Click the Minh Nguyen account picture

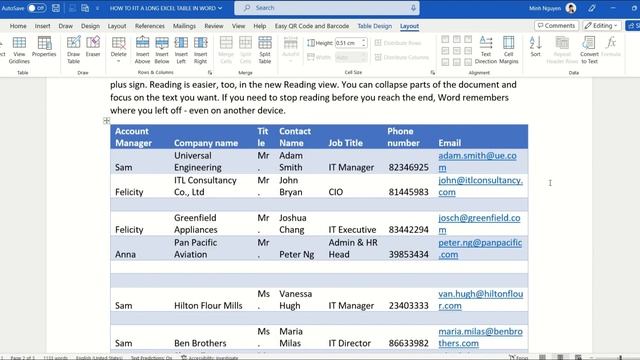tap(571, 8)
